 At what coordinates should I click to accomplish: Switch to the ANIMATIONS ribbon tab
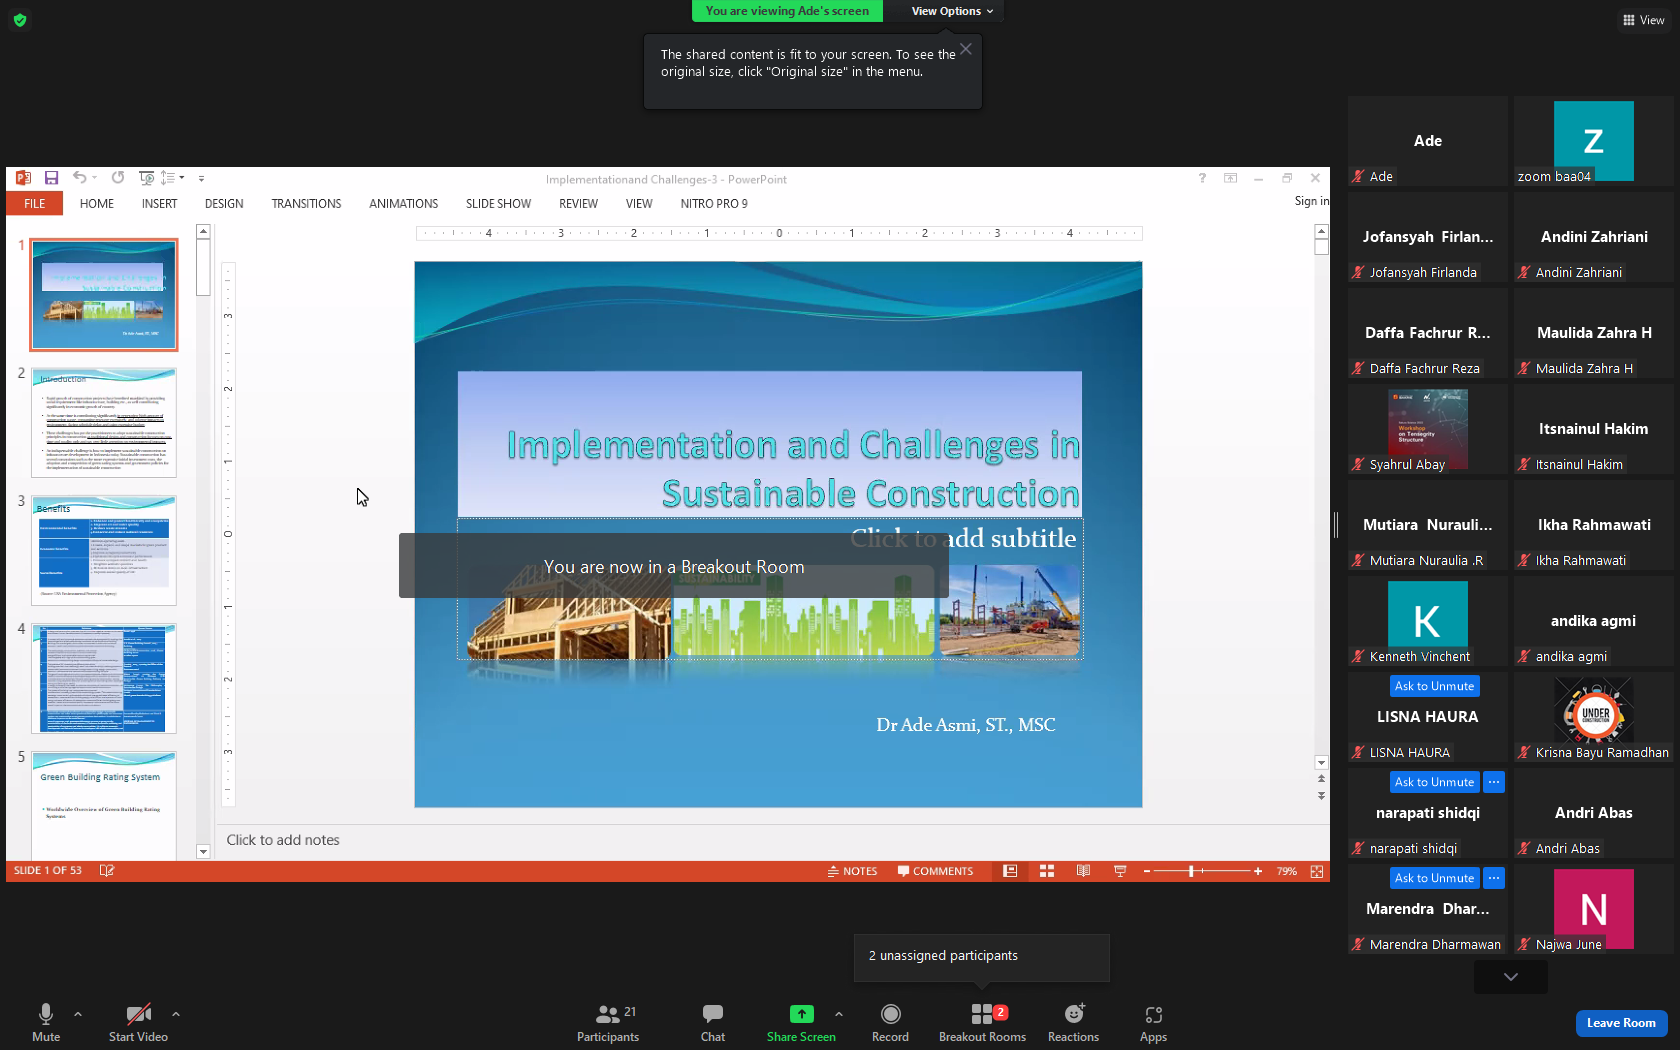click(x=403, y=203)
